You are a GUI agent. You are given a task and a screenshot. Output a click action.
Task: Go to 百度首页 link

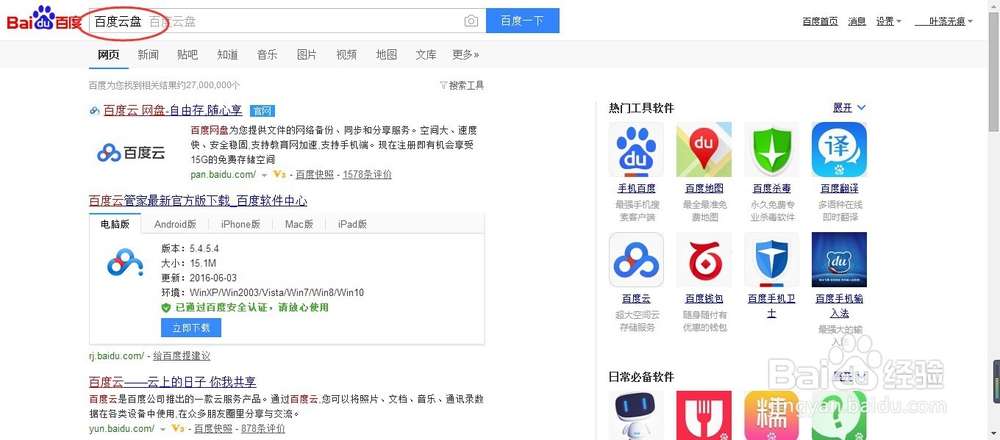pyautogui.click(x=820, y=21)
